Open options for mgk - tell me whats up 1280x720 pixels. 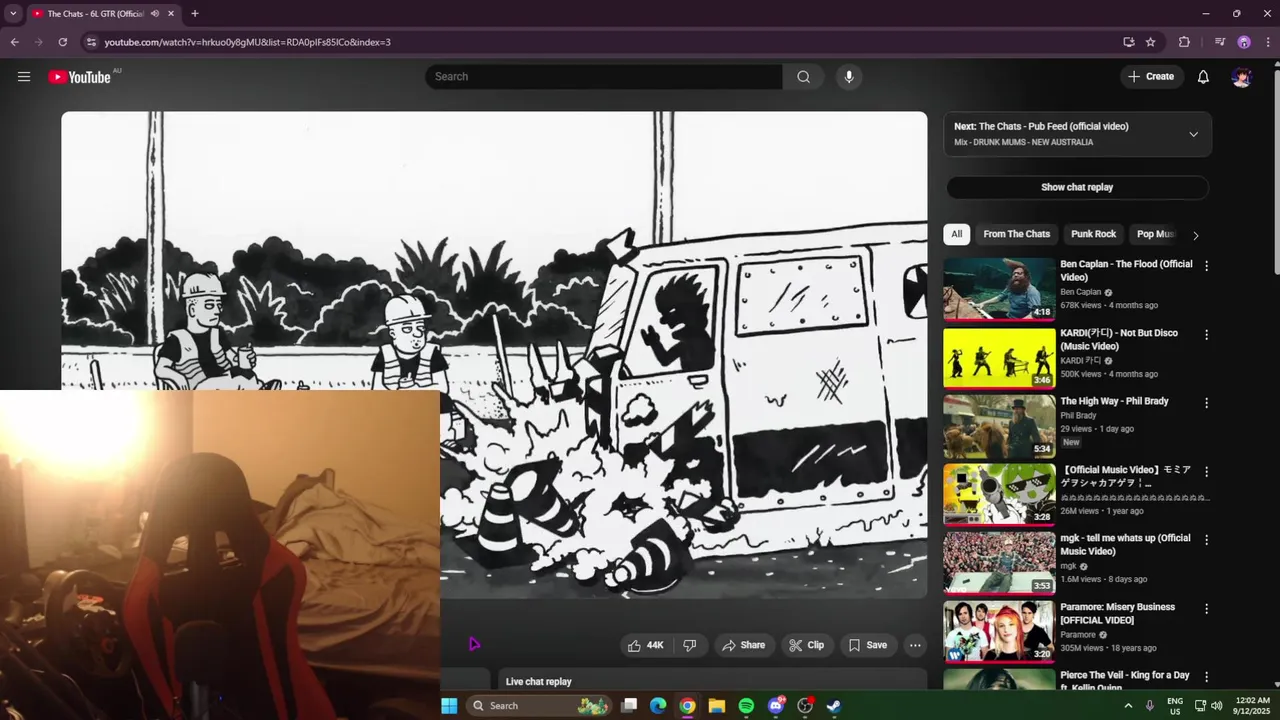[x=1206, y=540]
